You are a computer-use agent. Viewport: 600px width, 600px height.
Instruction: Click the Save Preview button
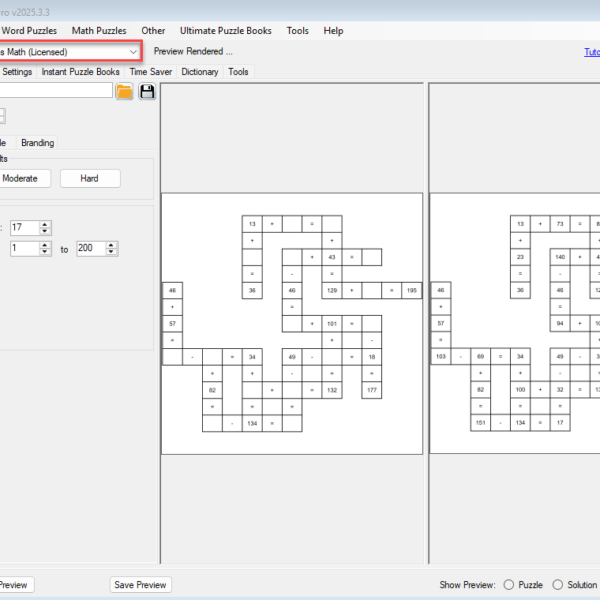coord(140,585)
